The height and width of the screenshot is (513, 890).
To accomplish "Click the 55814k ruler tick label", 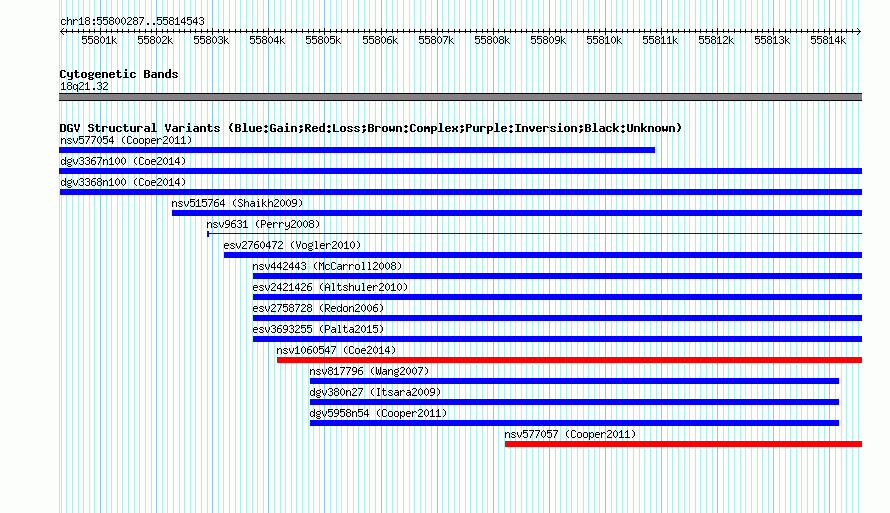I will pos(828,40).
